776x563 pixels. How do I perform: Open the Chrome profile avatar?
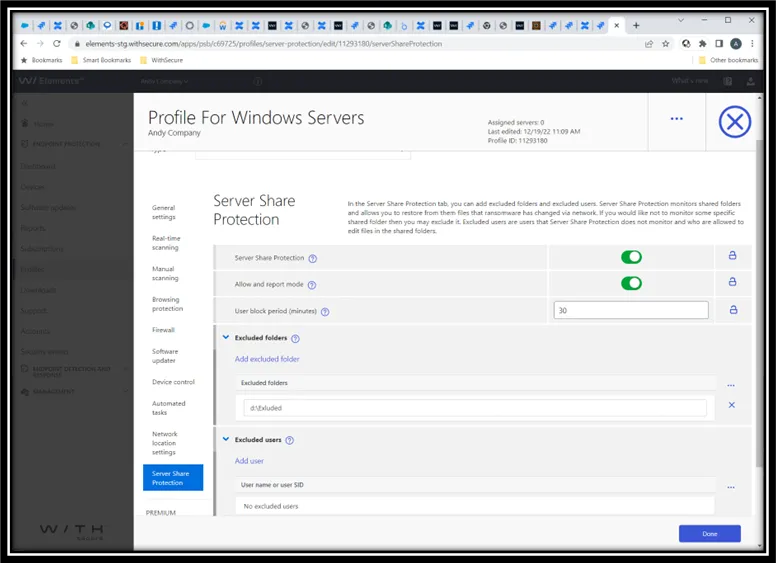pos(736,44)
